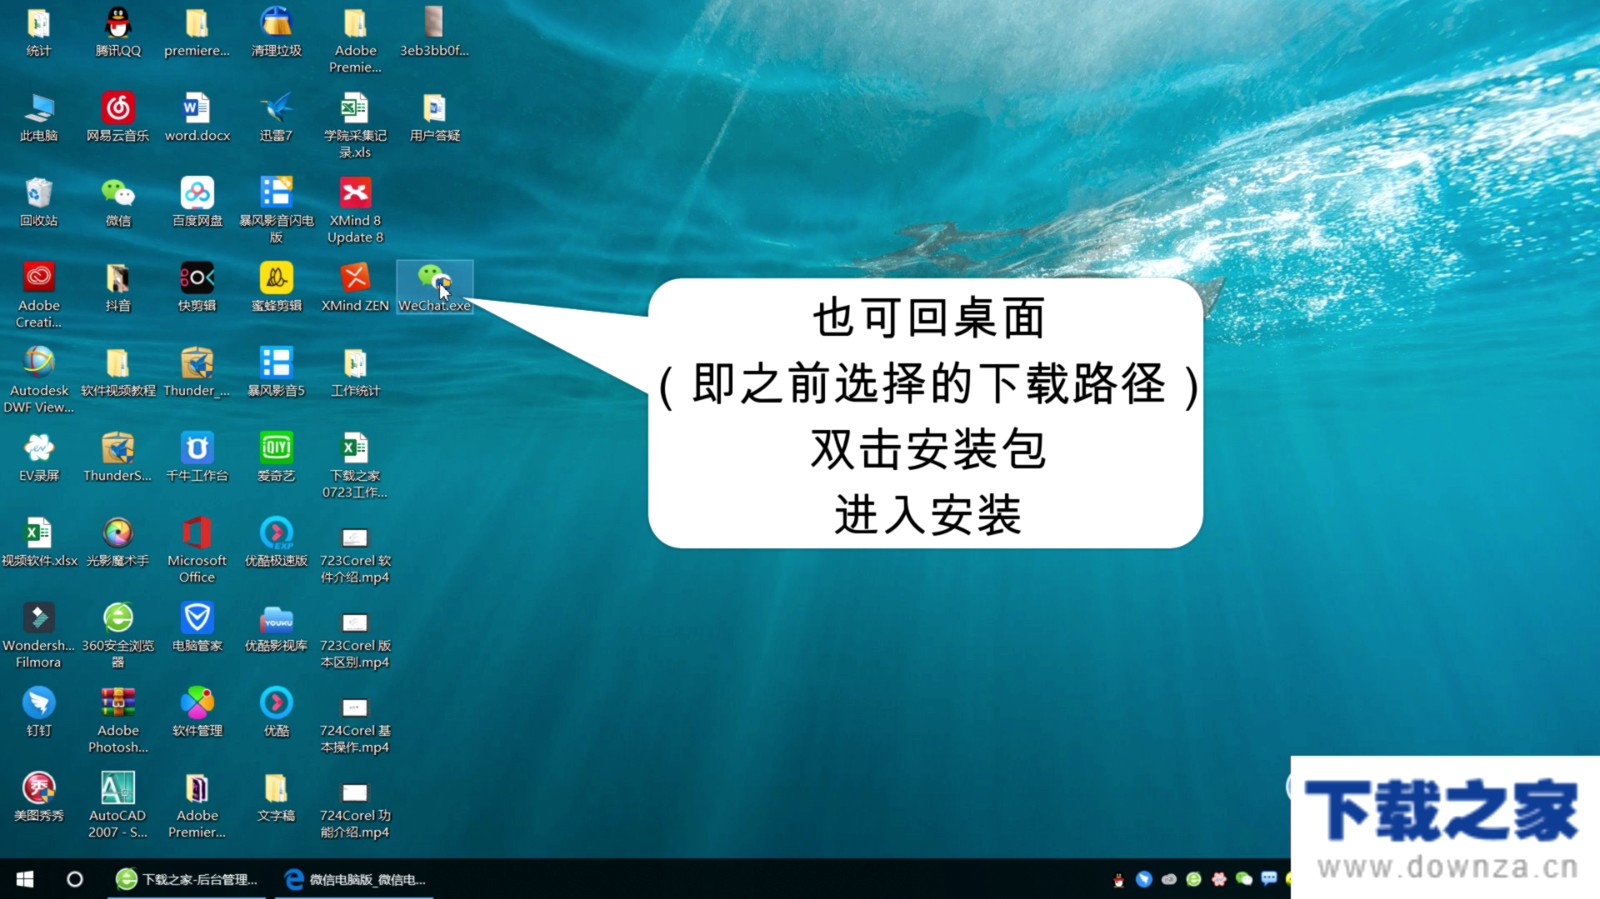Open 此电脑 desktop icon

[39, 116]
